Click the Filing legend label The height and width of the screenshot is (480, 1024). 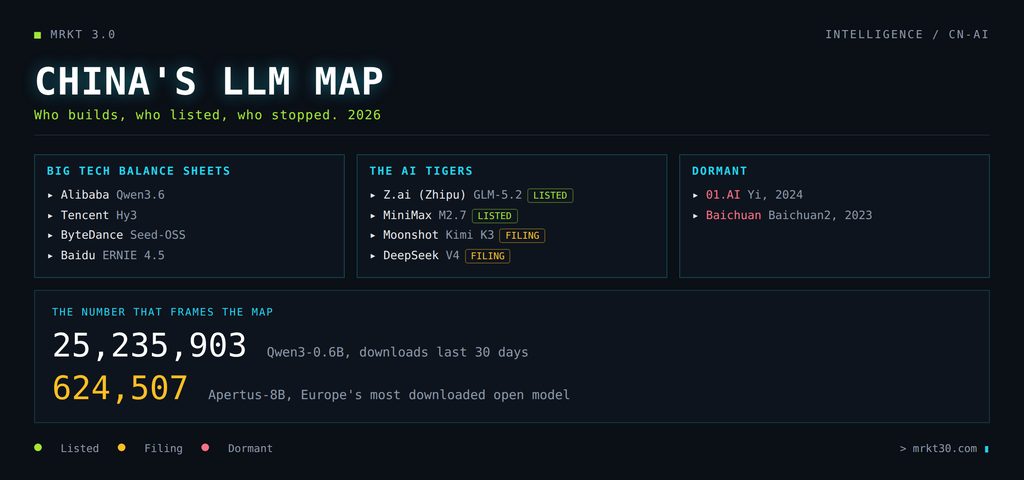163,449
